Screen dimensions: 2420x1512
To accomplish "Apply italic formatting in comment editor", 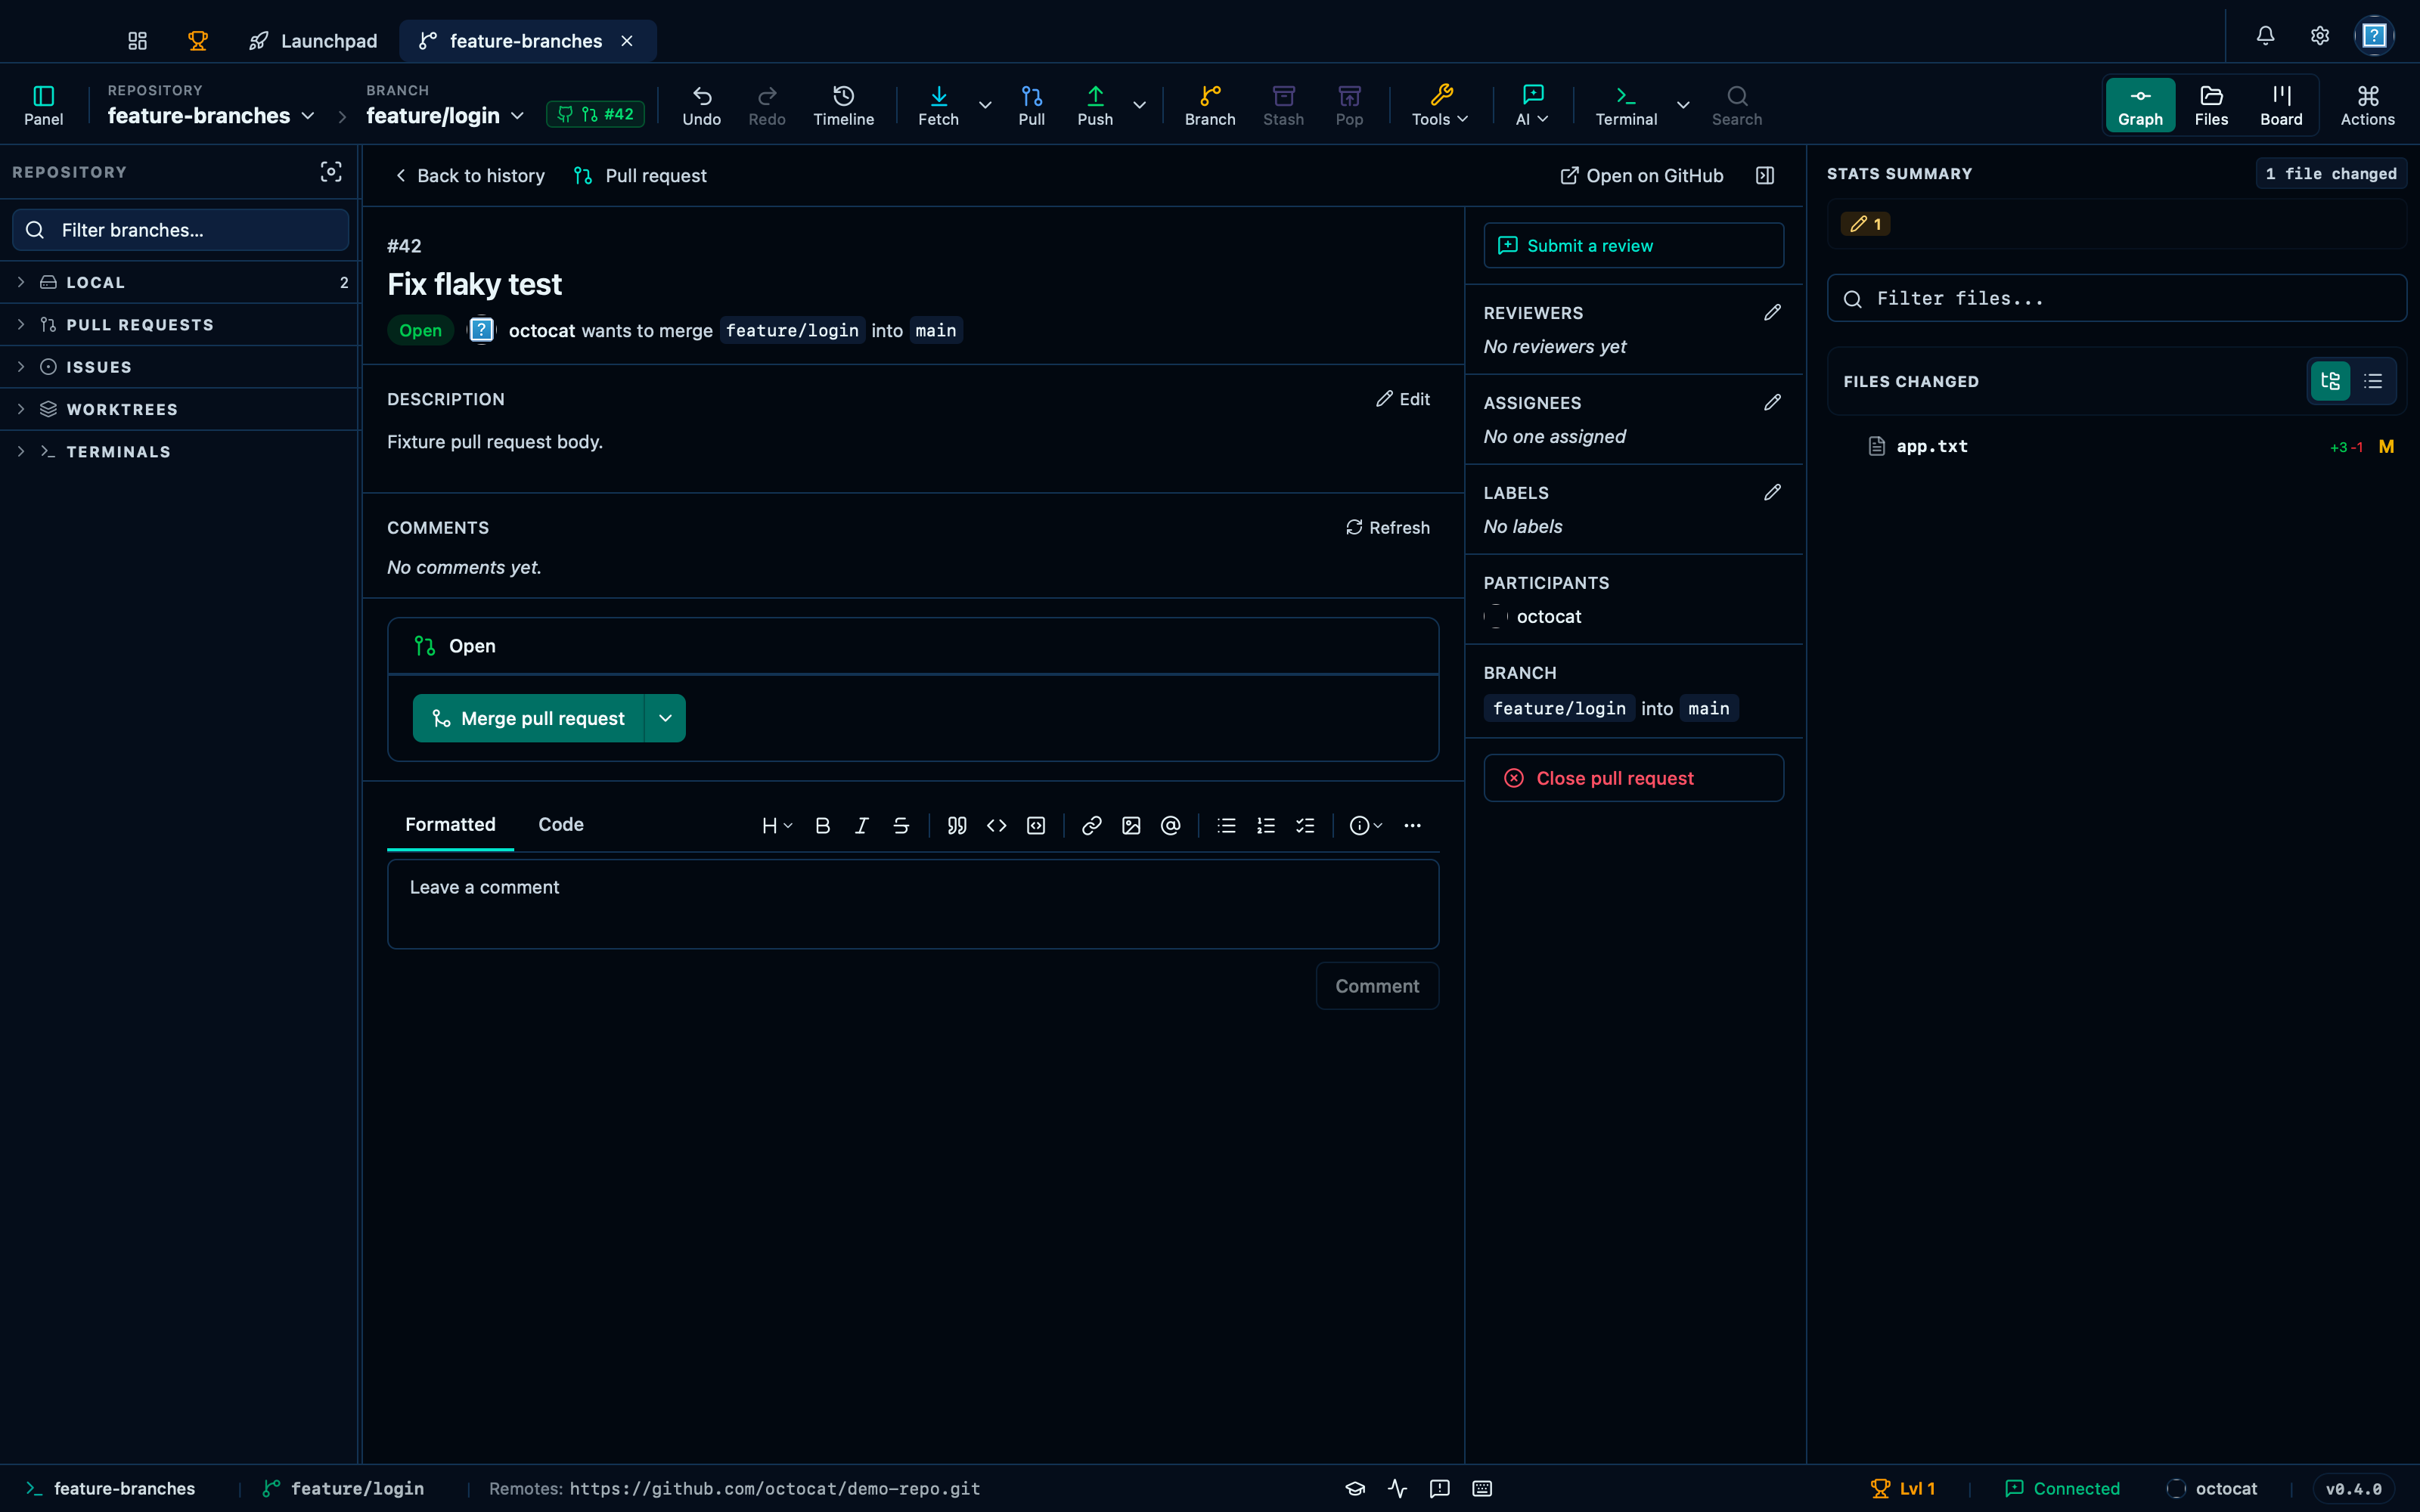I will pos(861,825).
